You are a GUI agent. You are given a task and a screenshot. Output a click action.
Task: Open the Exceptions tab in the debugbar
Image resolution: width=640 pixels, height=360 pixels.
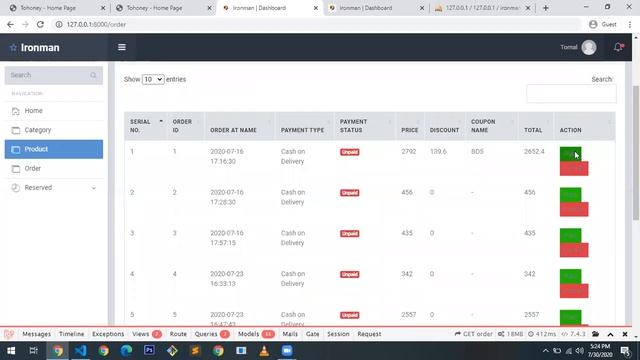(x=108, y=334)
